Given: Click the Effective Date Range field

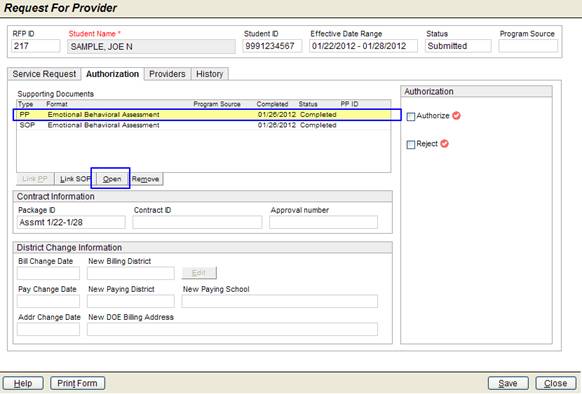Looking at the screenshot, I should click(363, 46).
